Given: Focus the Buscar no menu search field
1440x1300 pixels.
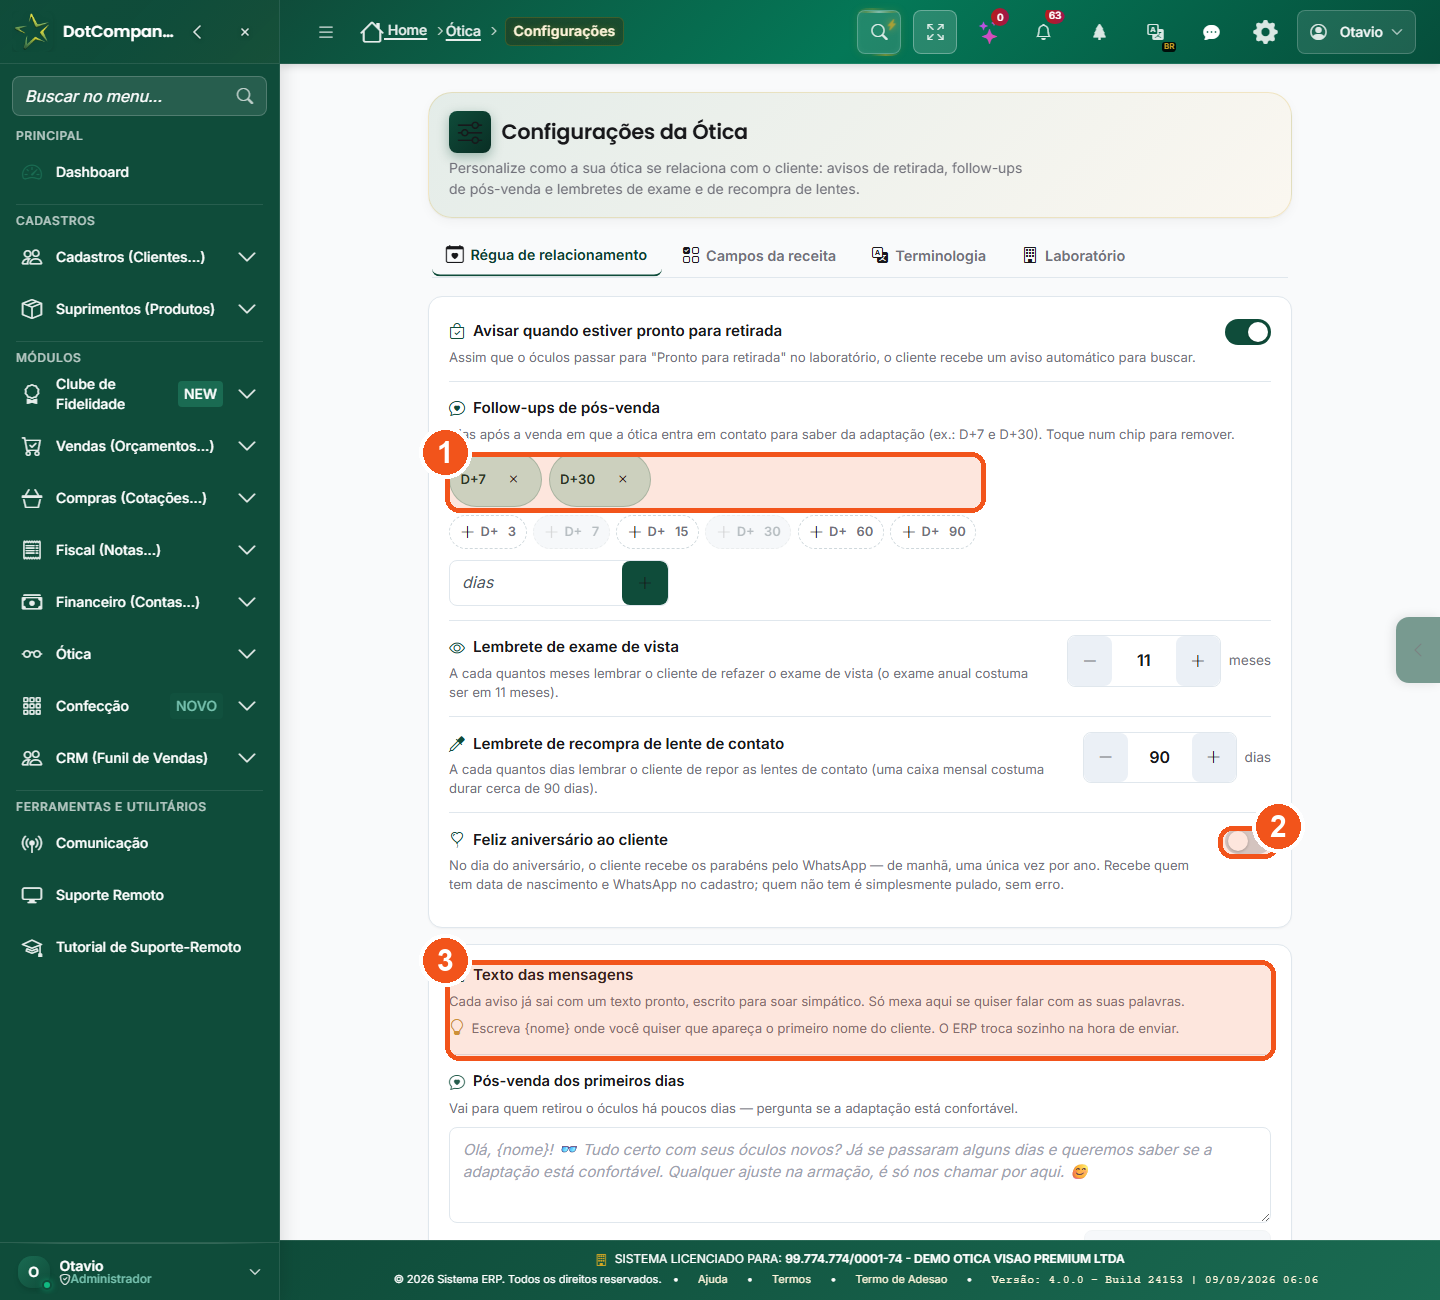Looking at the screenshot, I should [140, 96].
